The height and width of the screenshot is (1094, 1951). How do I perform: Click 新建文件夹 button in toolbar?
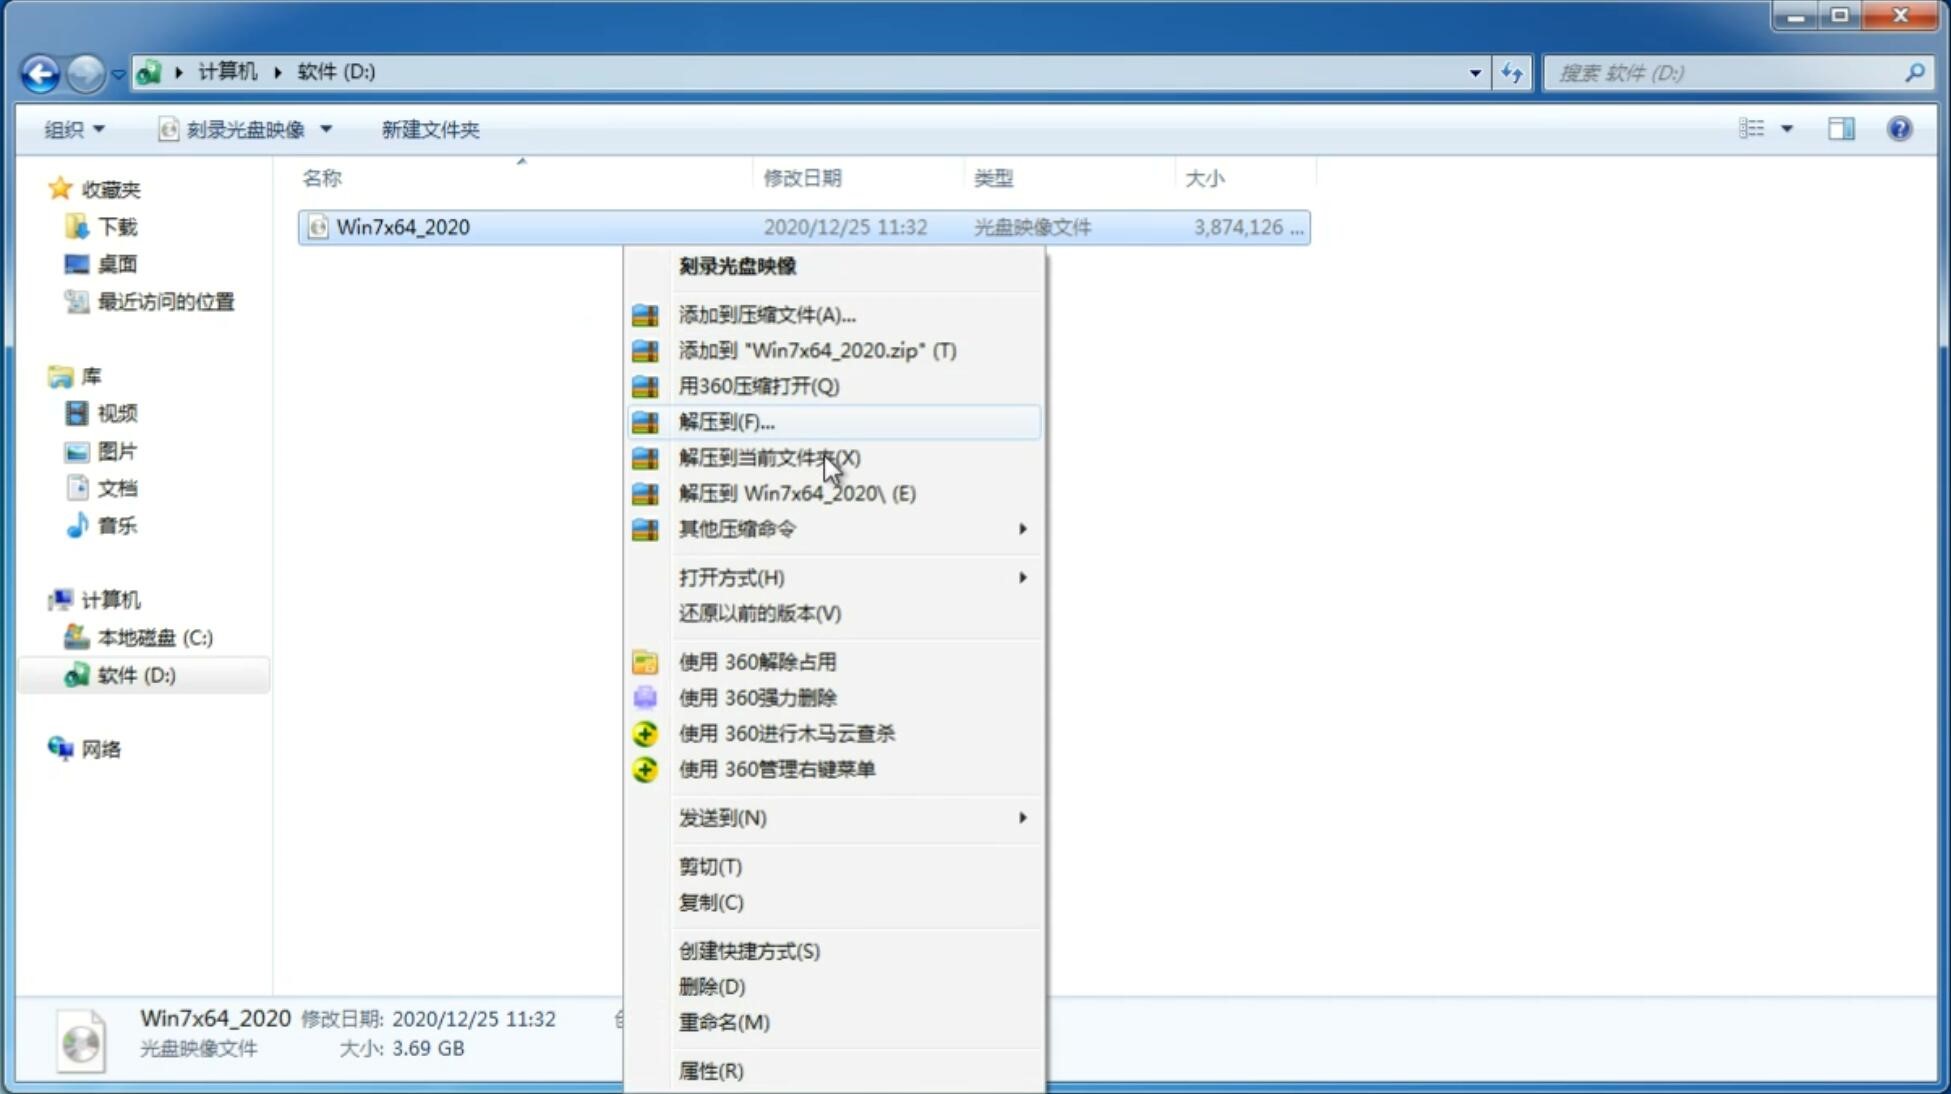430,129
